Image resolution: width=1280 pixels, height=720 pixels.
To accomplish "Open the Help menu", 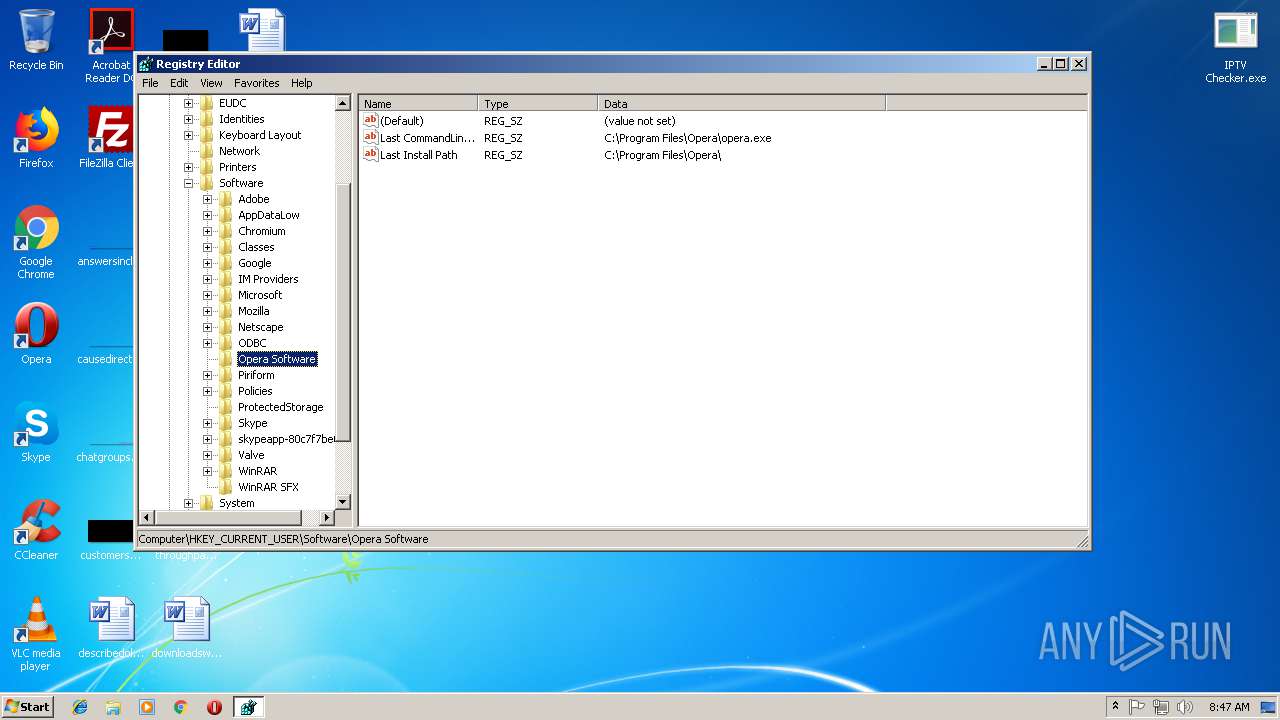I will (x=301, y=83).
